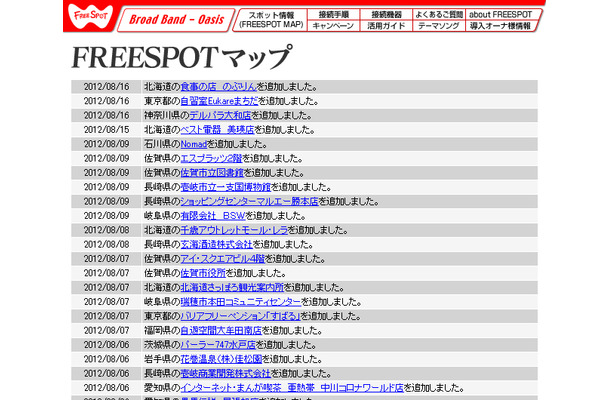Follow the パーラー747水戸店 link
Screen dimensions: 610x400
218,345
